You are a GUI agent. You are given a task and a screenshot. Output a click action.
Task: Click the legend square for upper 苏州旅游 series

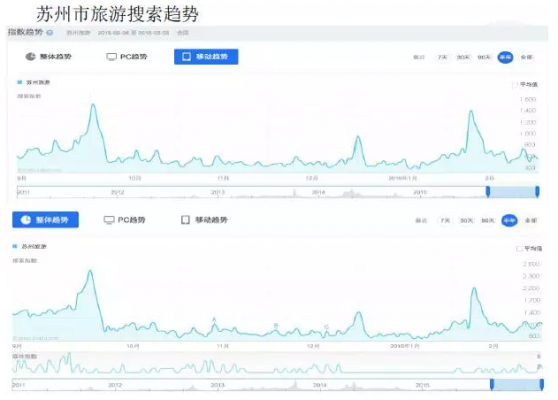pos(20,82)
